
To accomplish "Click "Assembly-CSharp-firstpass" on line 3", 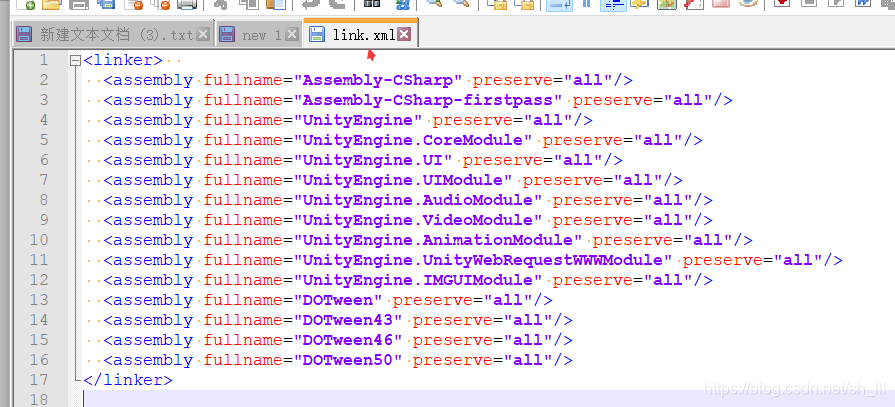I will pyautogui.click(x=428, y=100).
